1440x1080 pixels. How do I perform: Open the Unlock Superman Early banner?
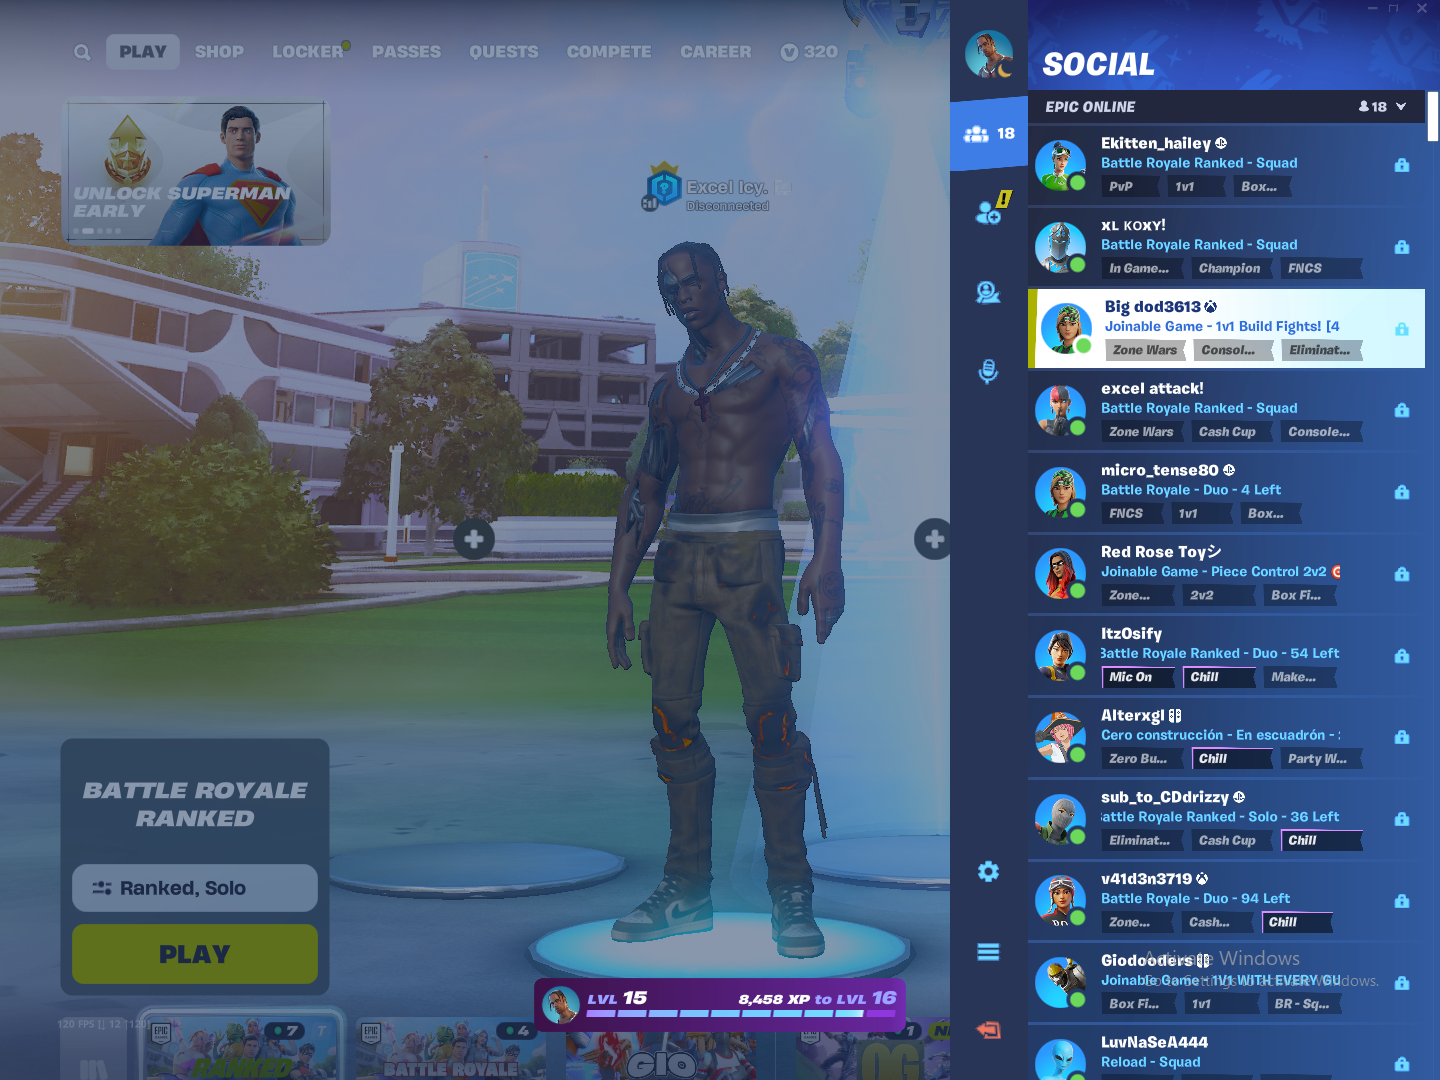[x=198, y=171]
